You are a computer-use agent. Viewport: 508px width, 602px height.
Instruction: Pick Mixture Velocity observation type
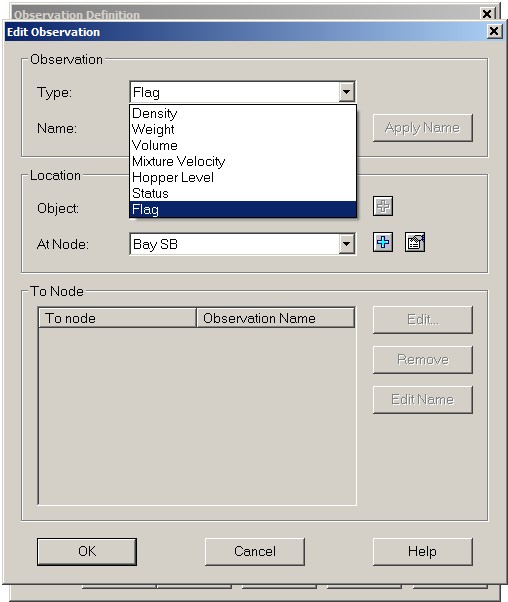[243, 161]
